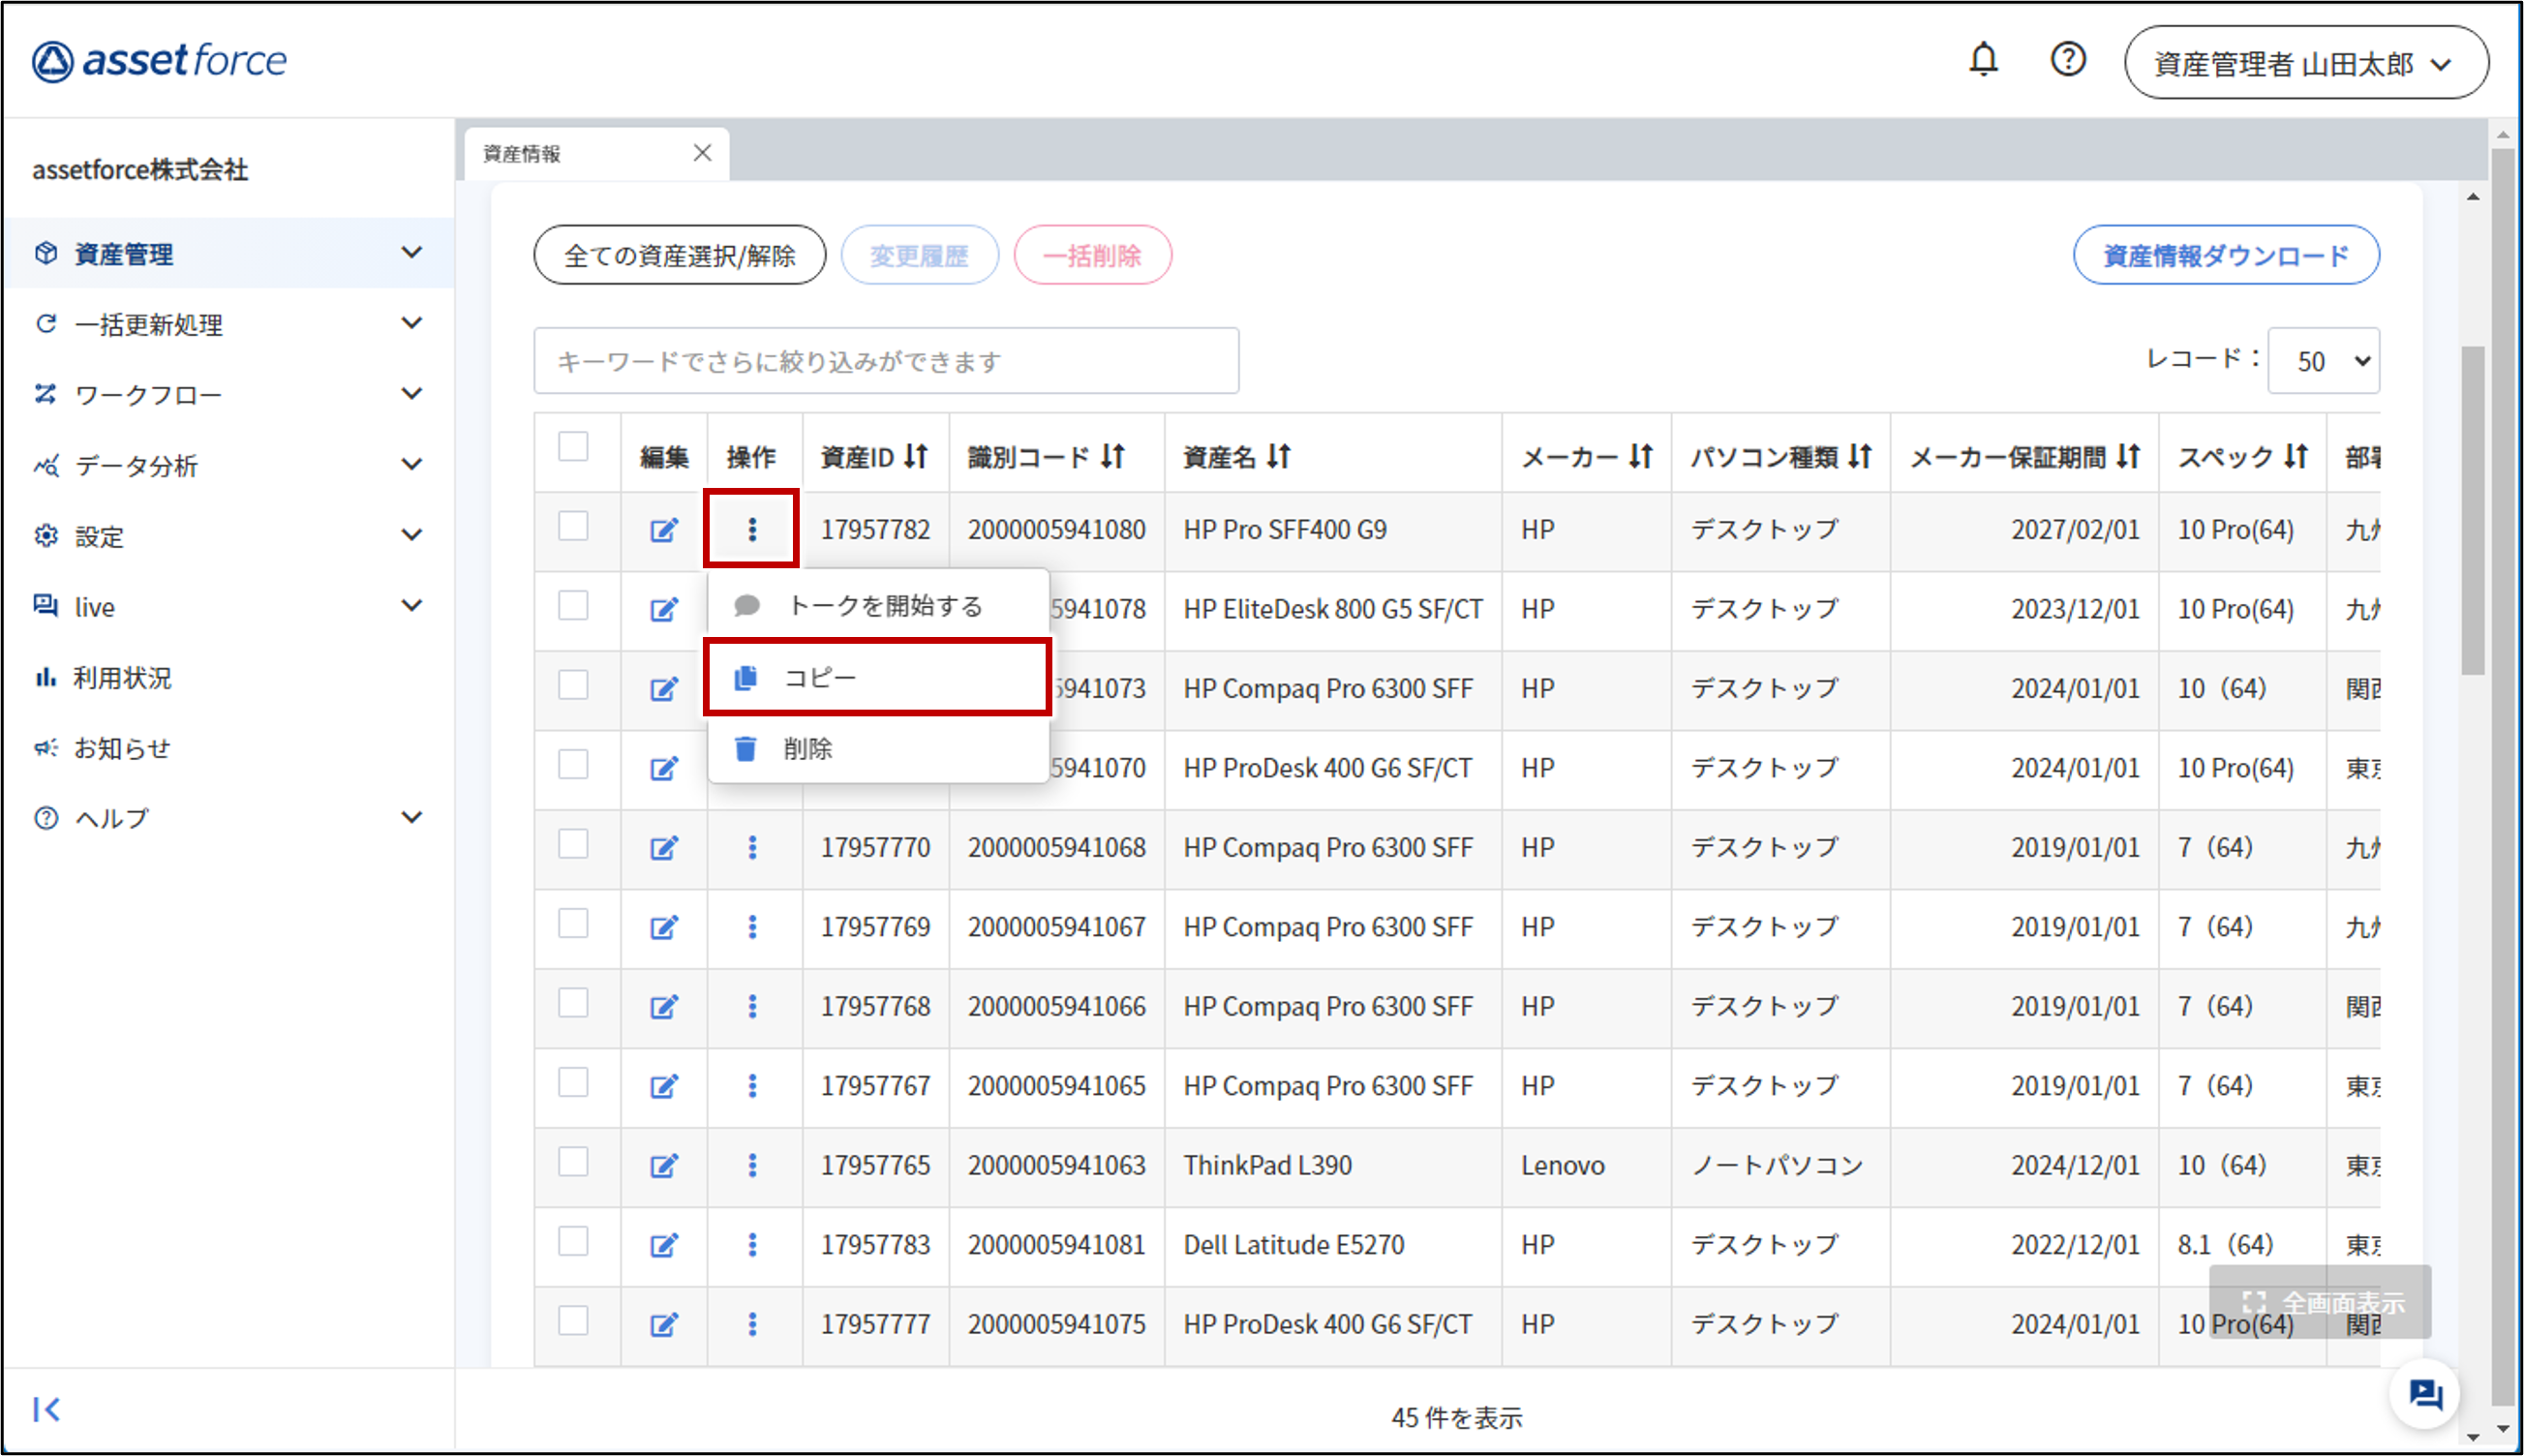The image size is (2524, 1456).
Task: Collapse the sidebar with the arrow icon
Action: [46, 1409]
